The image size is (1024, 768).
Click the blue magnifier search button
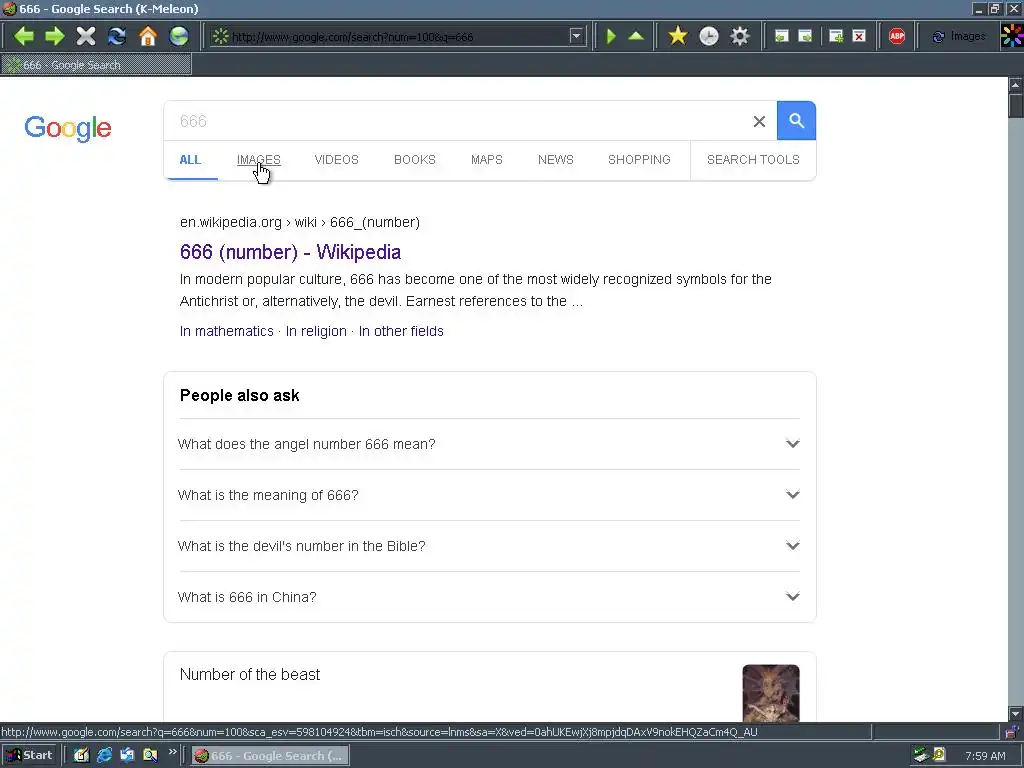(796, 121)
